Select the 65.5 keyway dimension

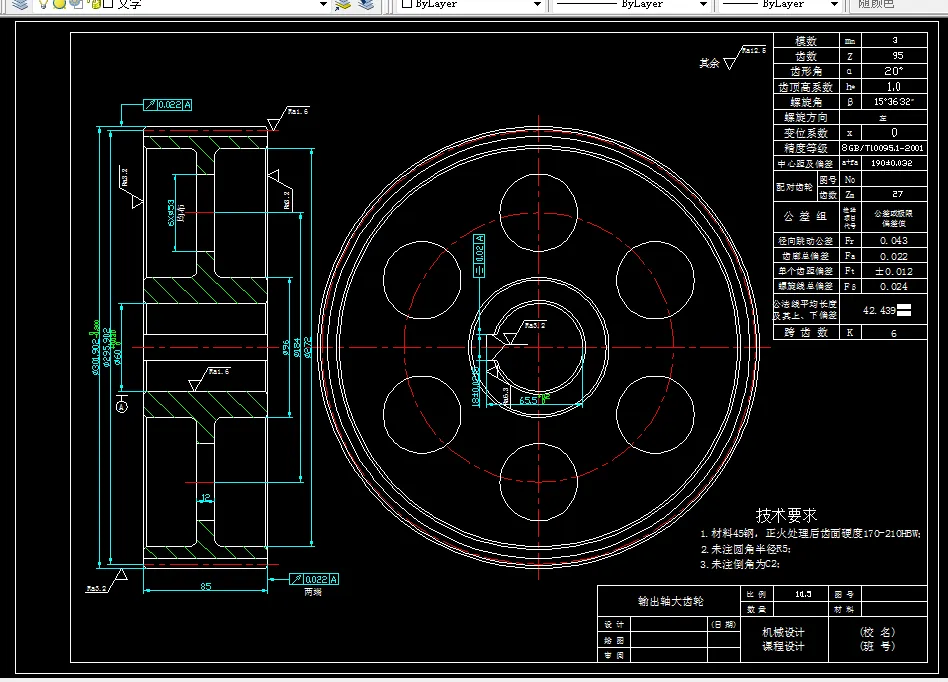tap(528, 400)
